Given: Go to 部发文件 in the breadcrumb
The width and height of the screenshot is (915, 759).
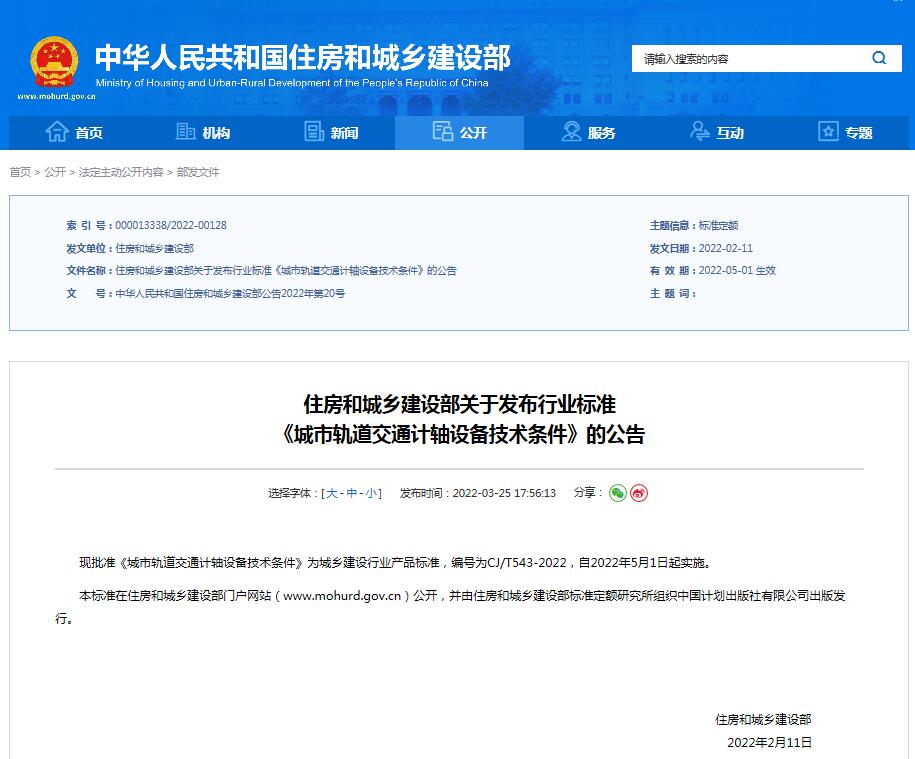Looking at the screenshot, I should click(x=198, y=172).
